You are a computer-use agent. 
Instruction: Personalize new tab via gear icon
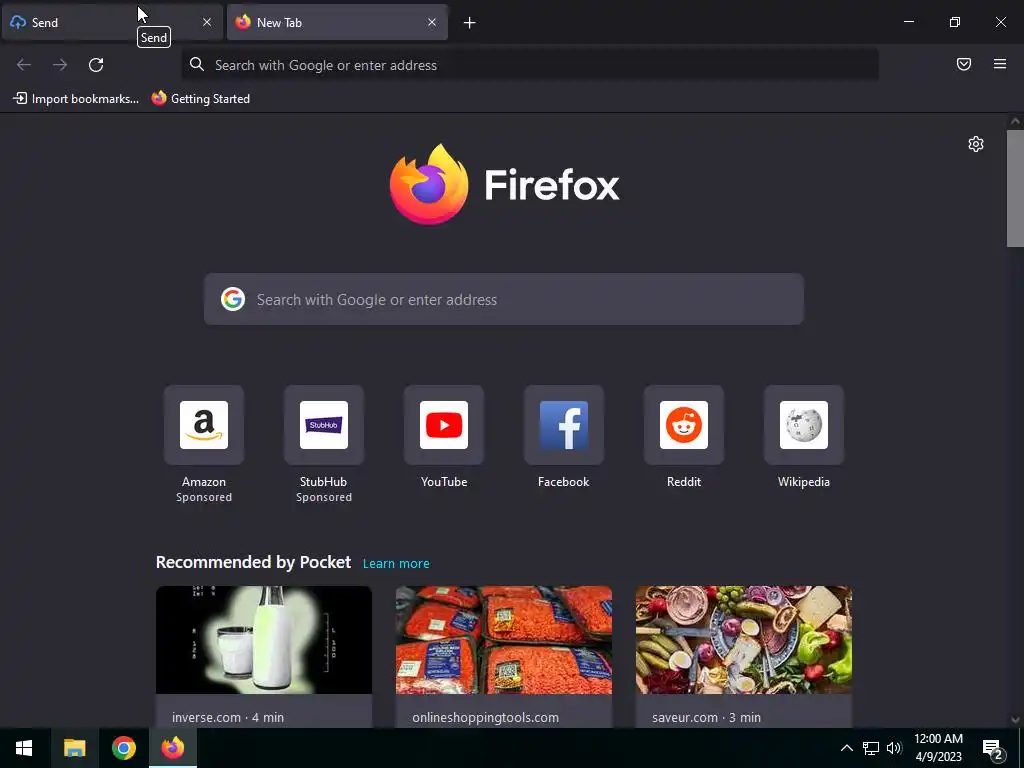tap(976, 144)
